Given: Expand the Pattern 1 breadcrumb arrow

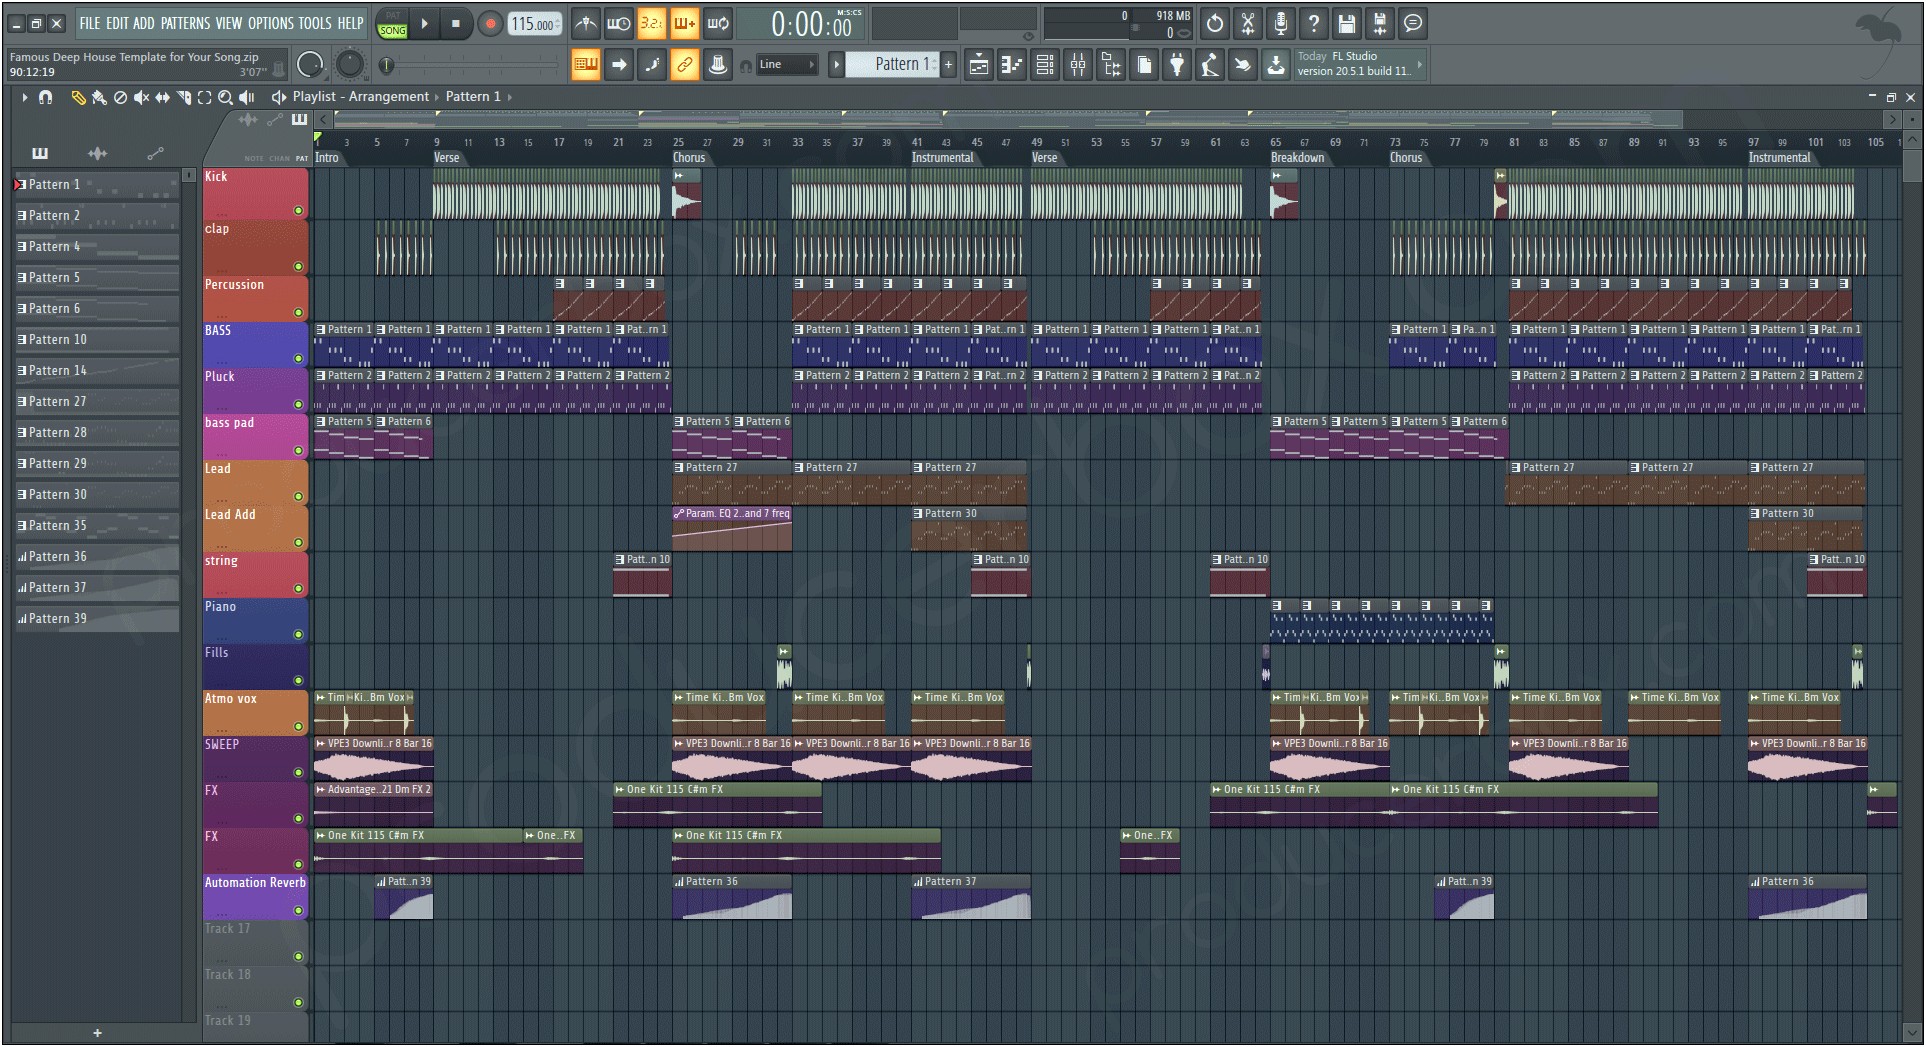Looking at the screenshot, I should pyautogui.click(x=509, y=97).
